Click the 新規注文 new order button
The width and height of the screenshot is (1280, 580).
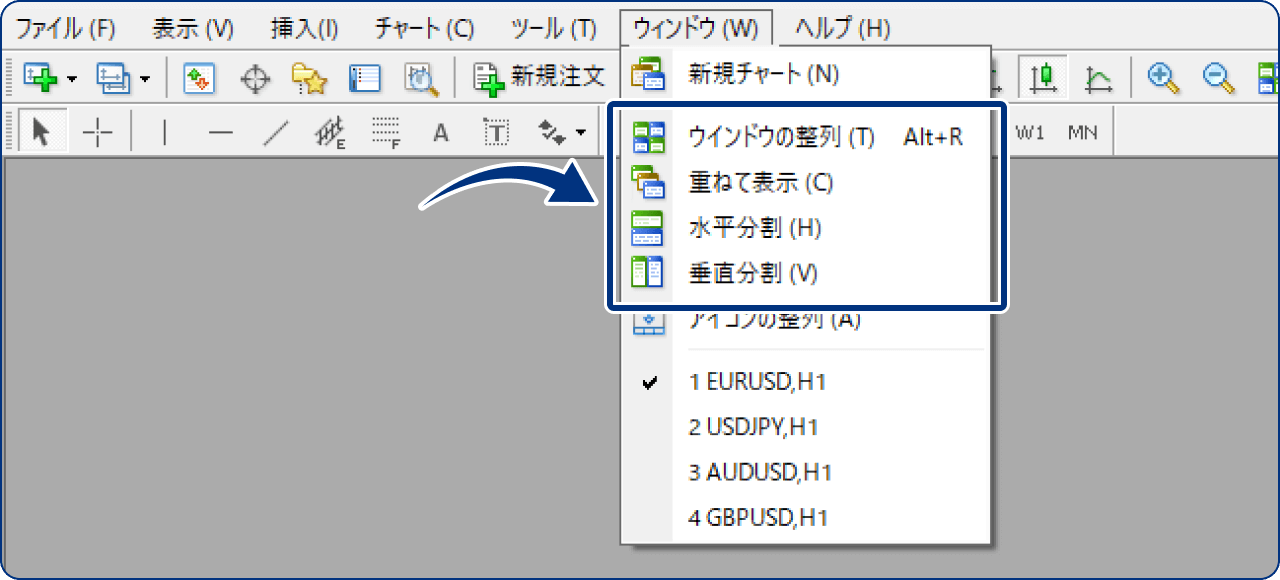(x=540, y=77)
